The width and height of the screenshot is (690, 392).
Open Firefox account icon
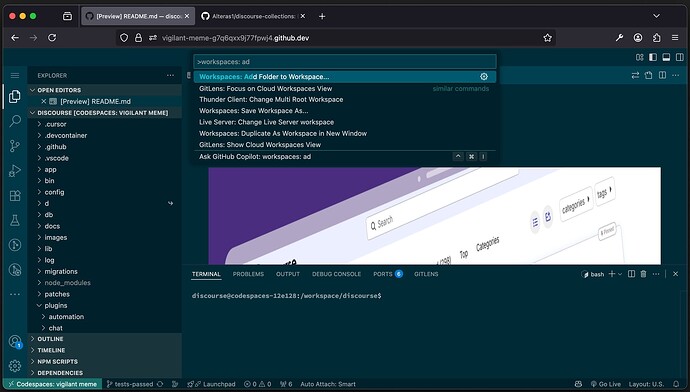(638, 38)
